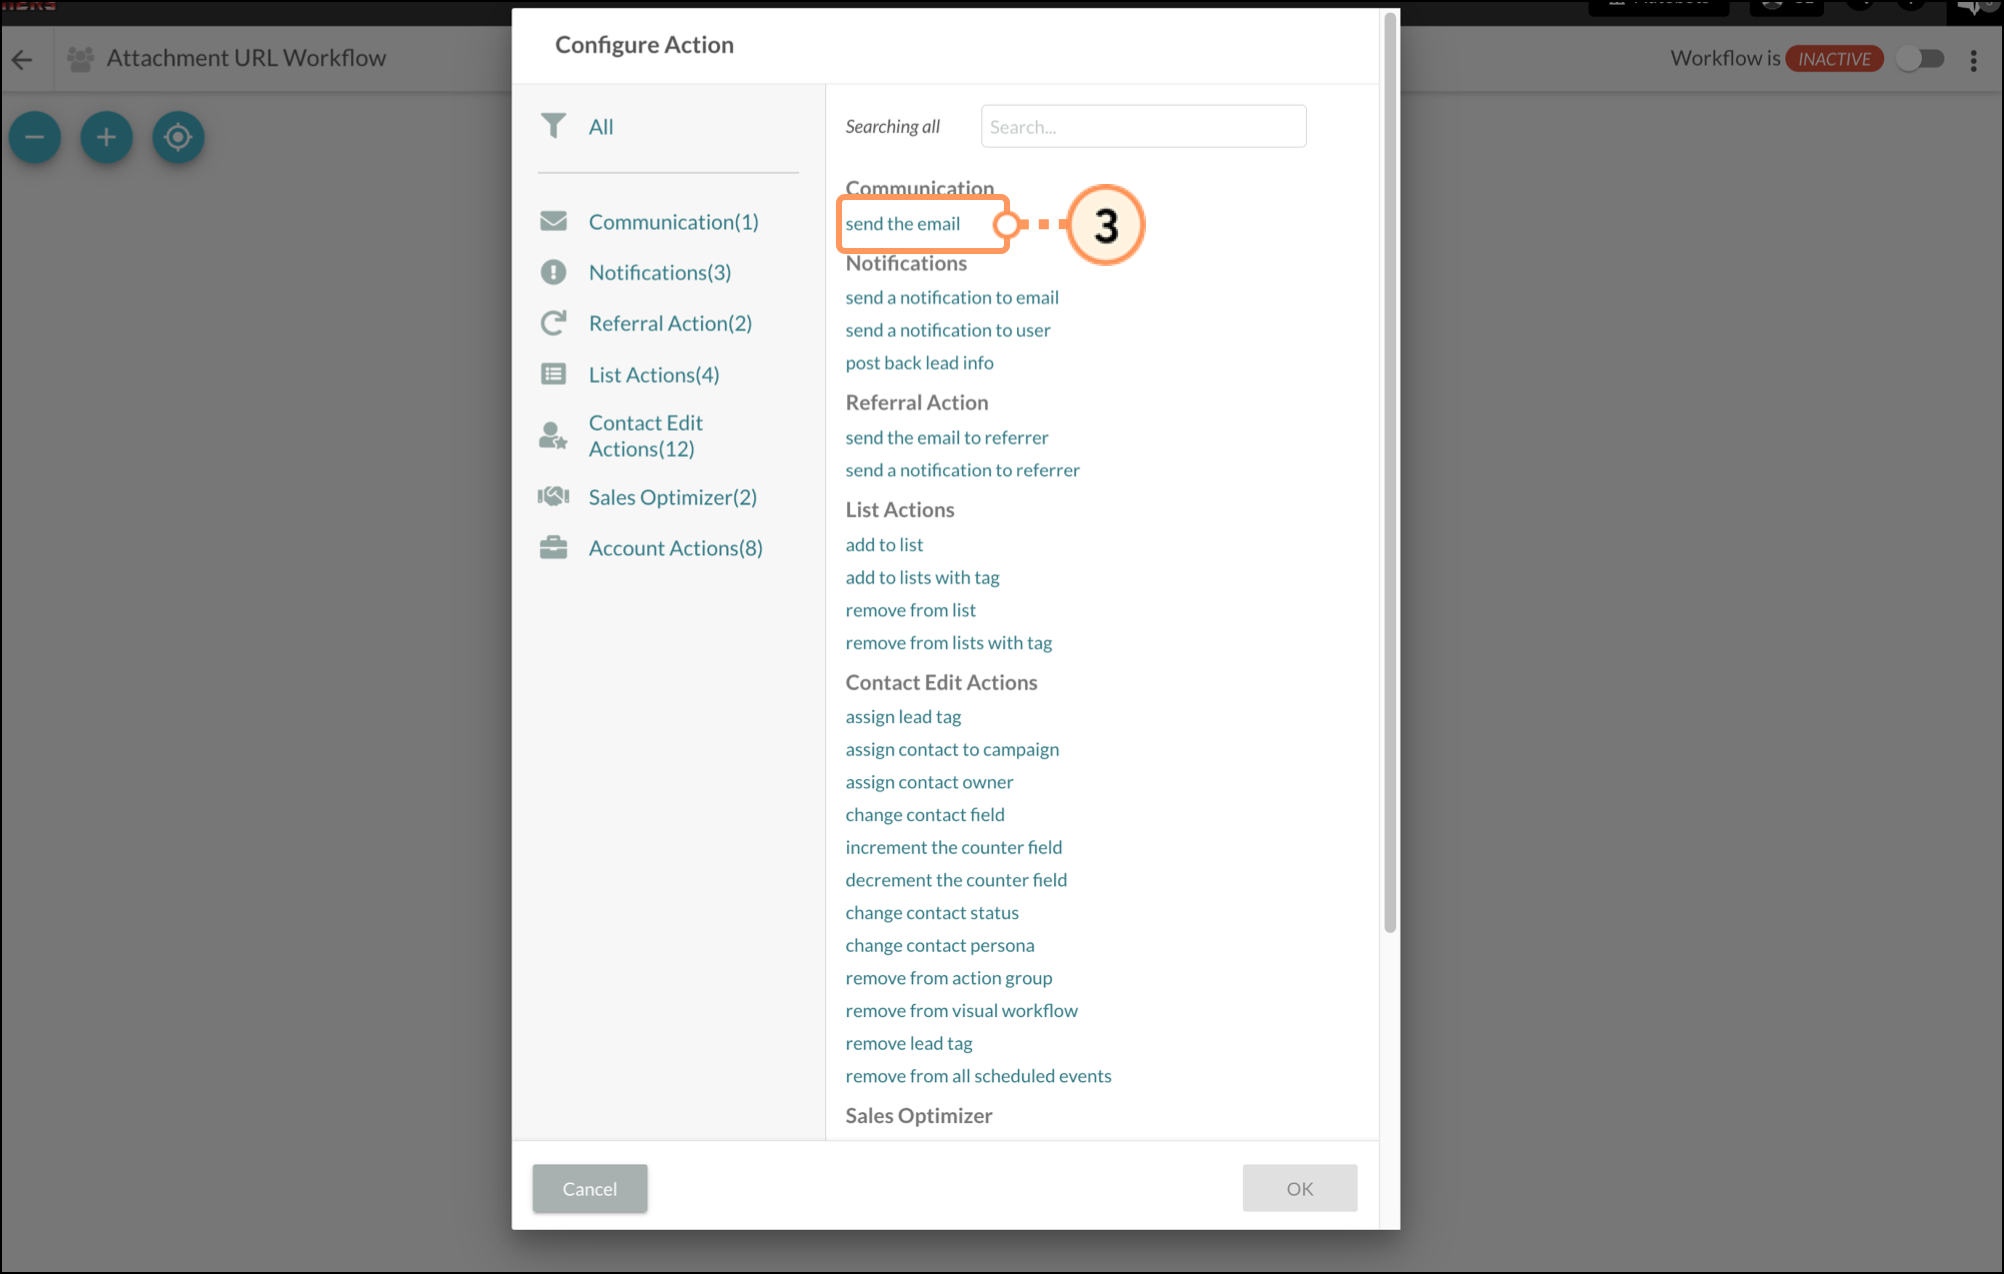
Task: Click the Cancel button
Action: [x=590, y=1188]
